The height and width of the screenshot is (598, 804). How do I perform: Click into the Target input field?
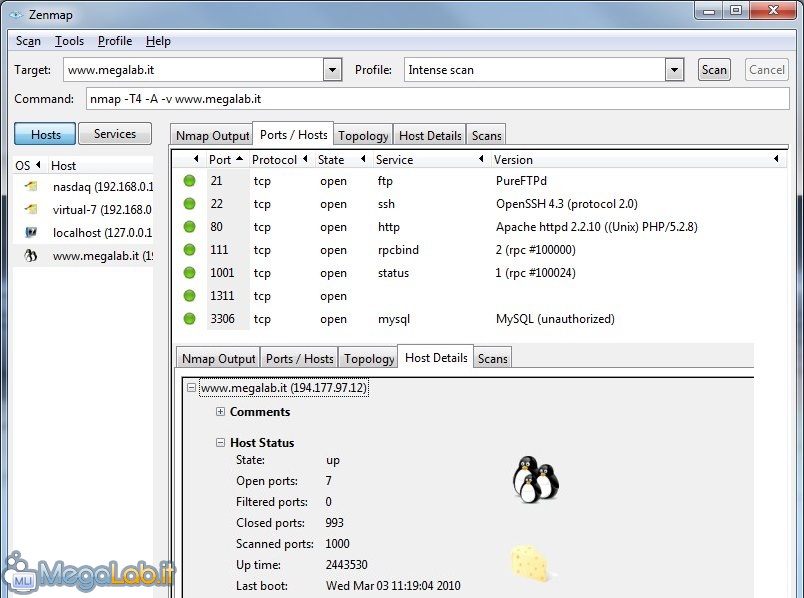194,70
